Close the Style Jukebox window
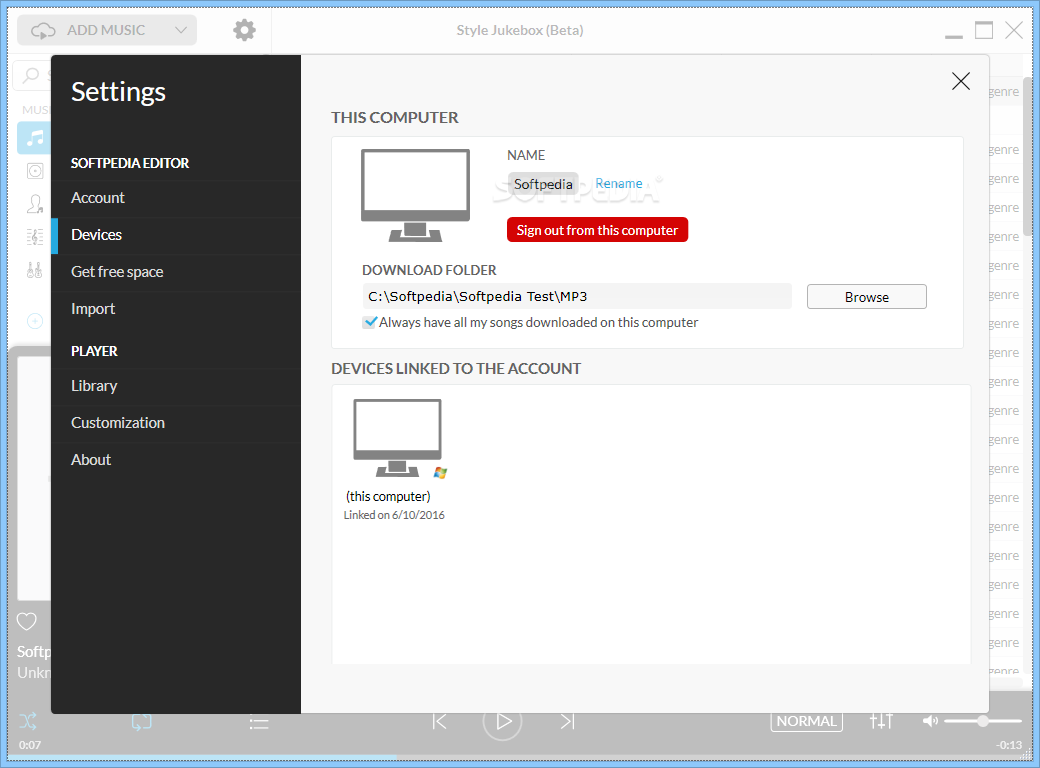The height and width of the screenshot is (768, 1040). (x=1013, y=31)
